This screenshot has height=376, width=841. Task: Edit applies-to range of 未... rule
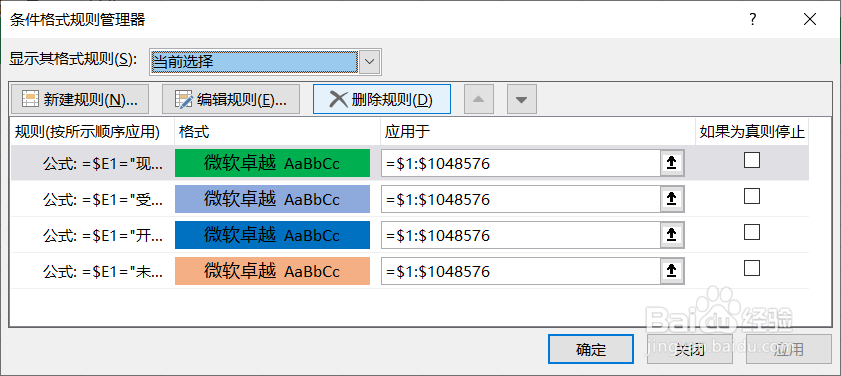tap(520, 271)
